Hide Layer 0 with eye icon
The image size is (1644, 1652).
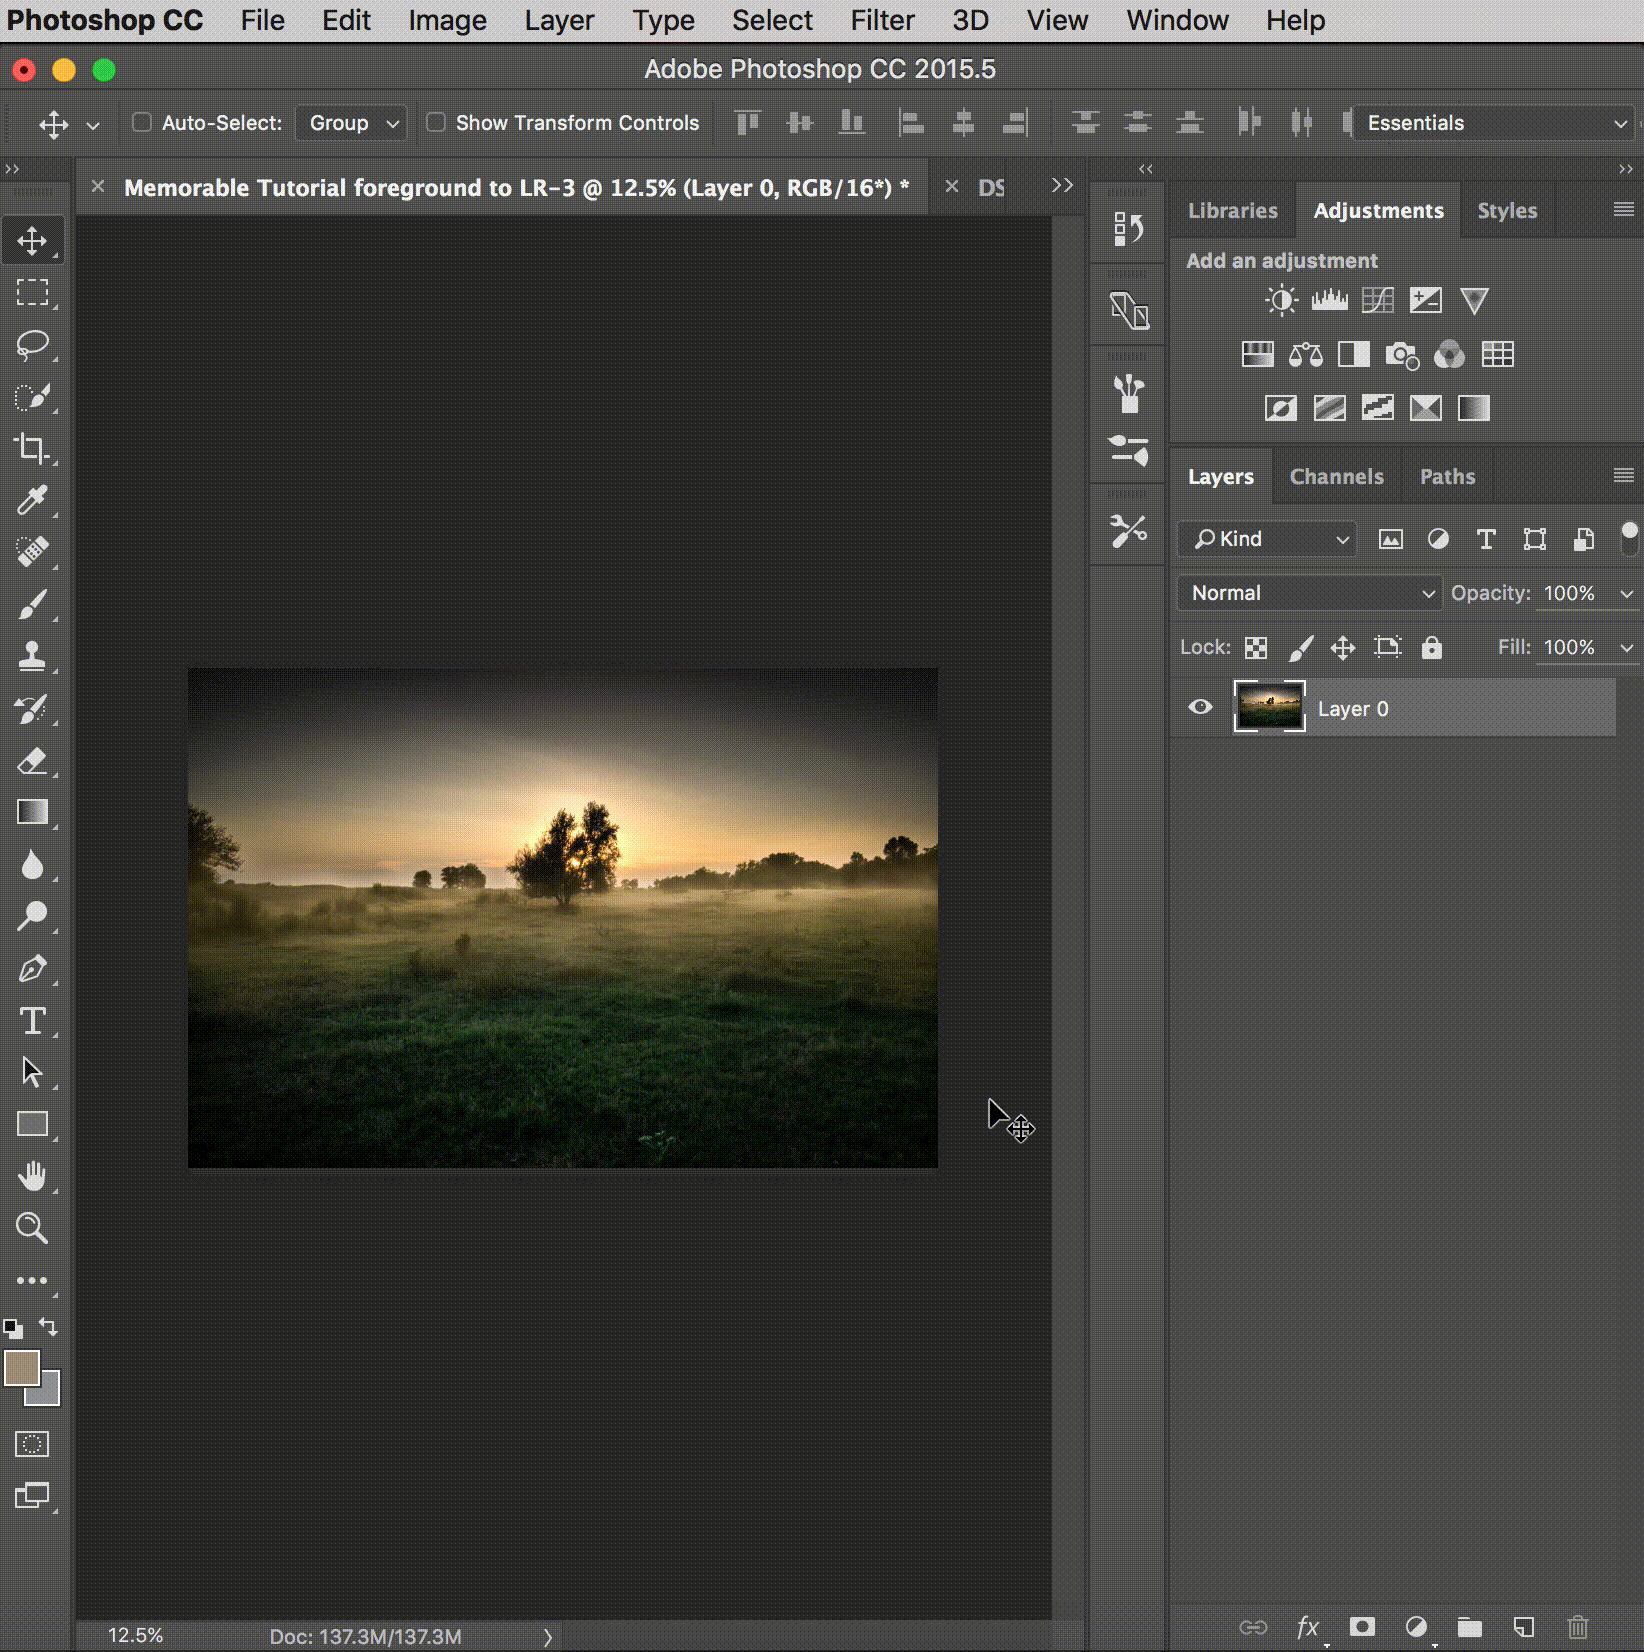click(1200, 708)
